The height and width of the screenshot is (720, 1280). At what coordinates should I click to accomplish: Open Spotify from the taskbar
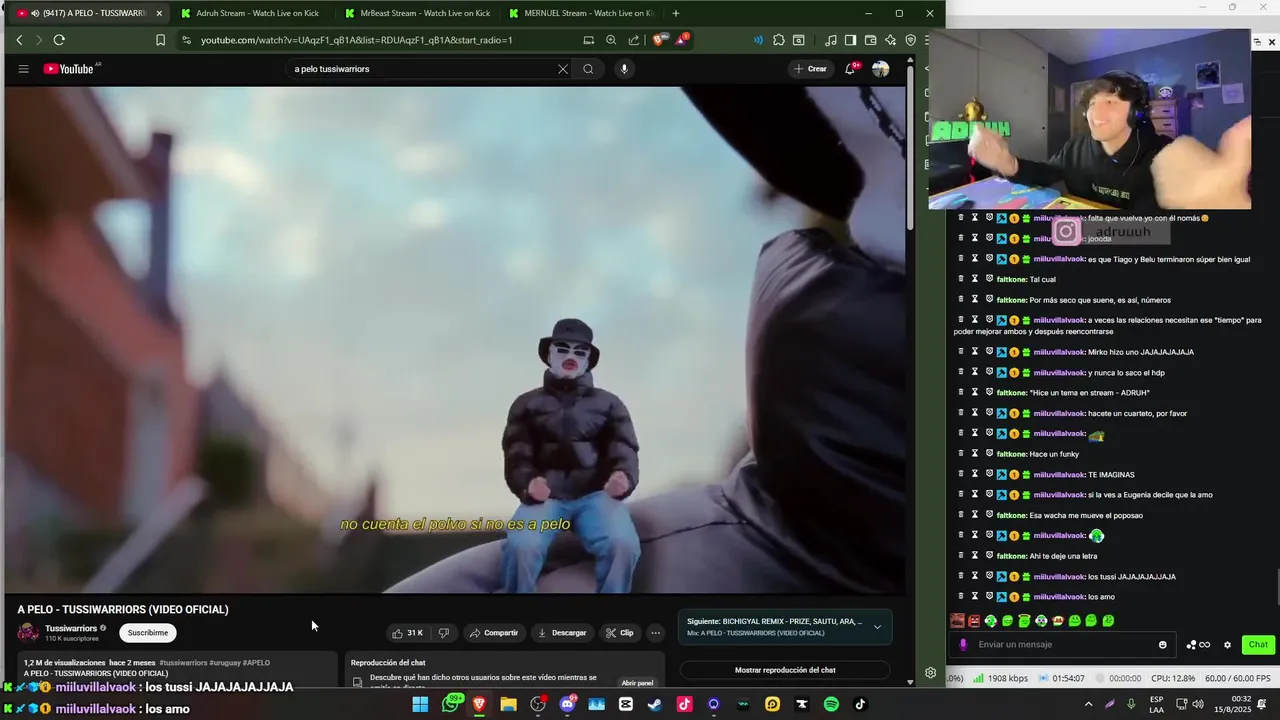tap(831, 704)
